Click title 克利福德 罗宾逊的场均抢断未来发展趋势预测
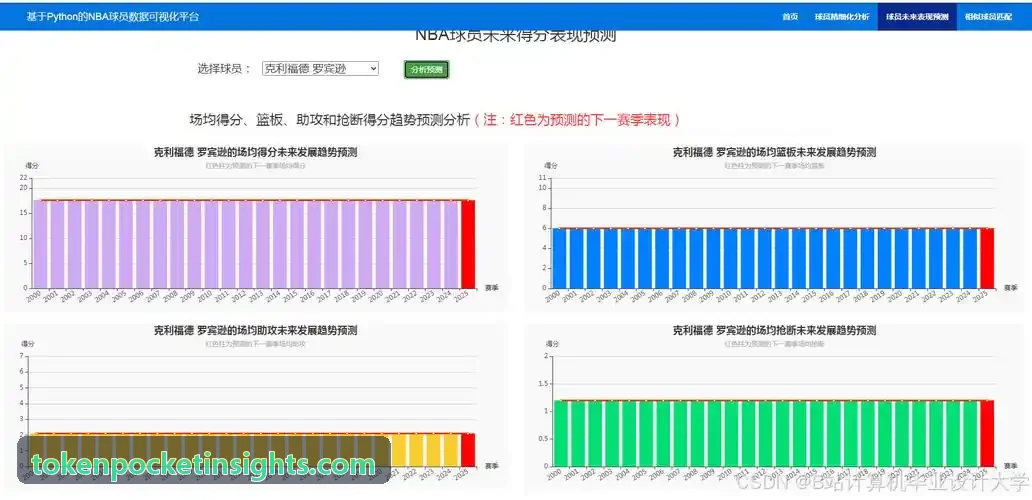1032x500 pixels. coord(774,330)
